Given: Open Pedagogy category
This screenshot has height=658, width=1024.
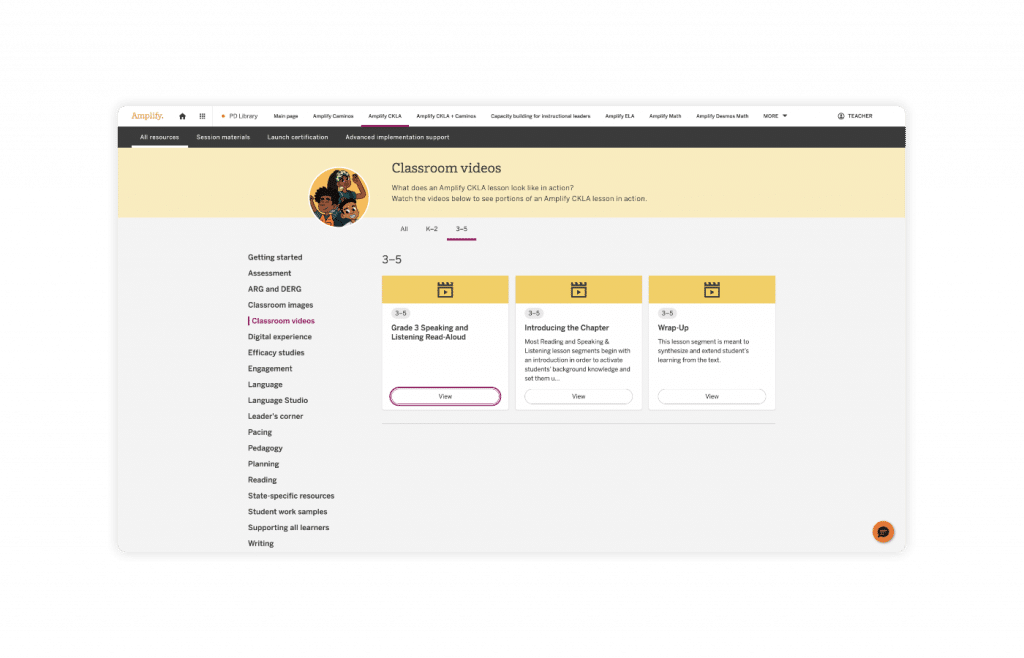Looking at the screenshot, I should [265, 448].
